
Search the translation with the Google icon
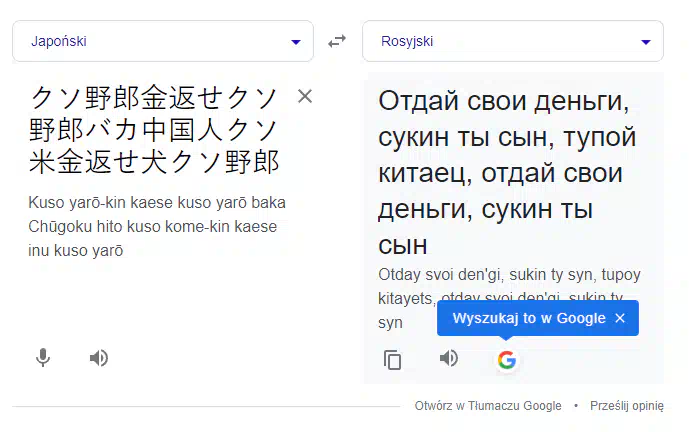coord(507,360)
